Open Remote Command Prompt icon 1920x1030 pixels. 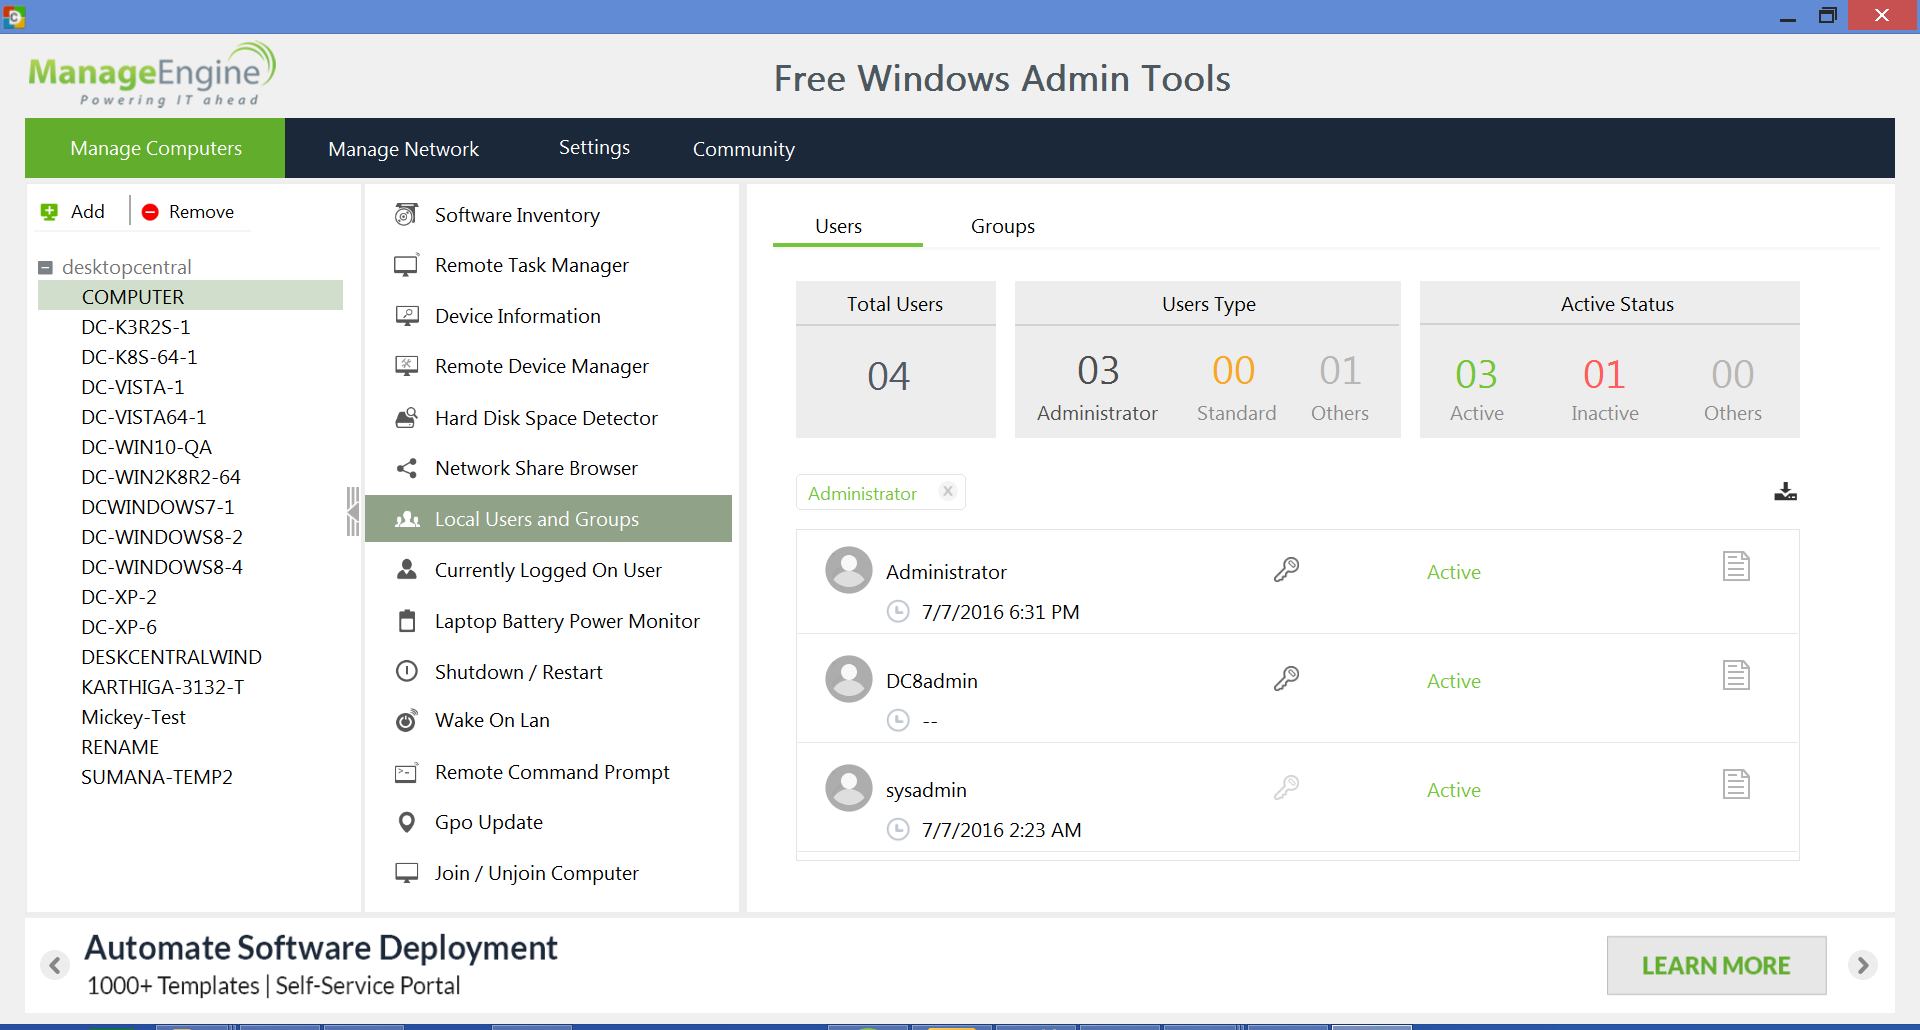pos(406,772)
